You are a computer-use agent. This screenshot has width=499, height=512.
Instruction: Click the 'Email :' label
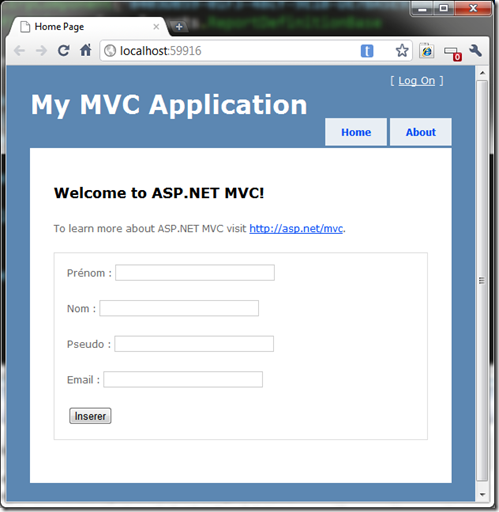pos(83,380)
